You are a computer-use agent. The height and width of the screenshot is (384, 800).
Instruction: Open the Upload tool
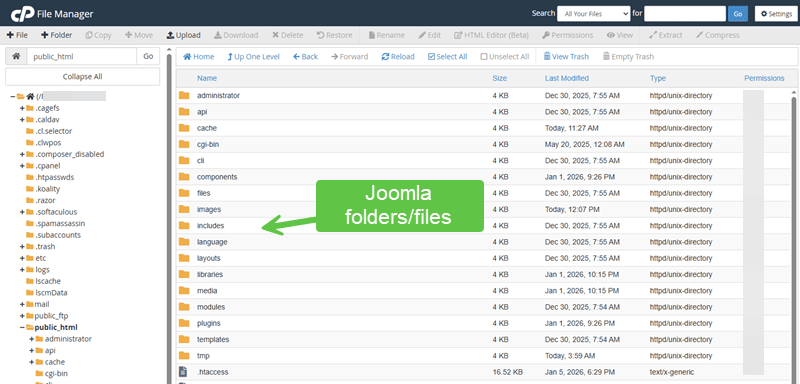(x=184, y=35)
